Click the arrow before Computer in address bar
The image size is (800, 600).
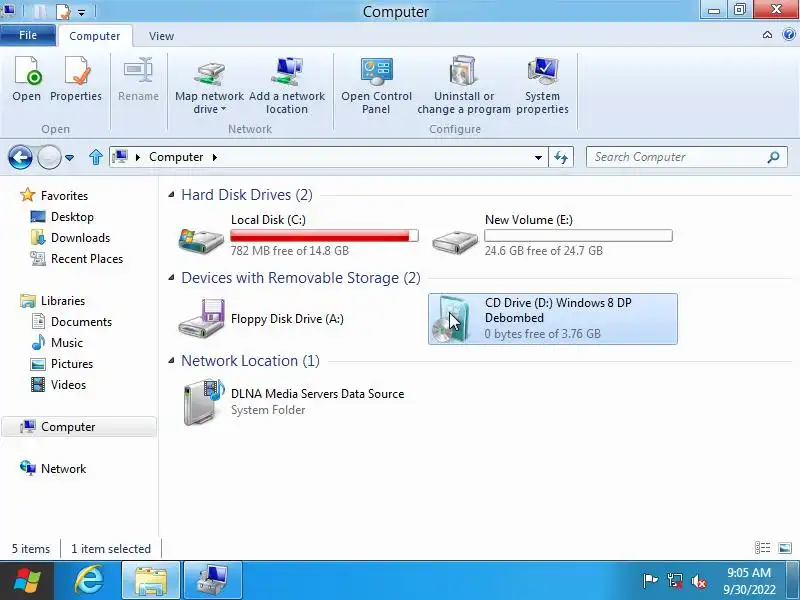point(138,157)
